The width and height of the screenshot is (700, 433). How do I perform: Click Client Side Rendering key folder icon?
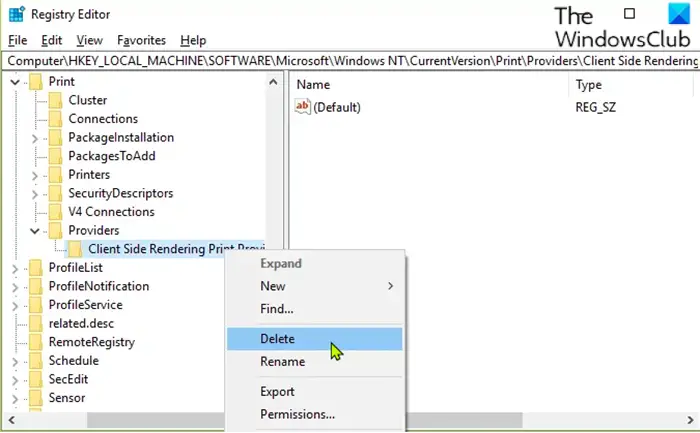[75, 250]
